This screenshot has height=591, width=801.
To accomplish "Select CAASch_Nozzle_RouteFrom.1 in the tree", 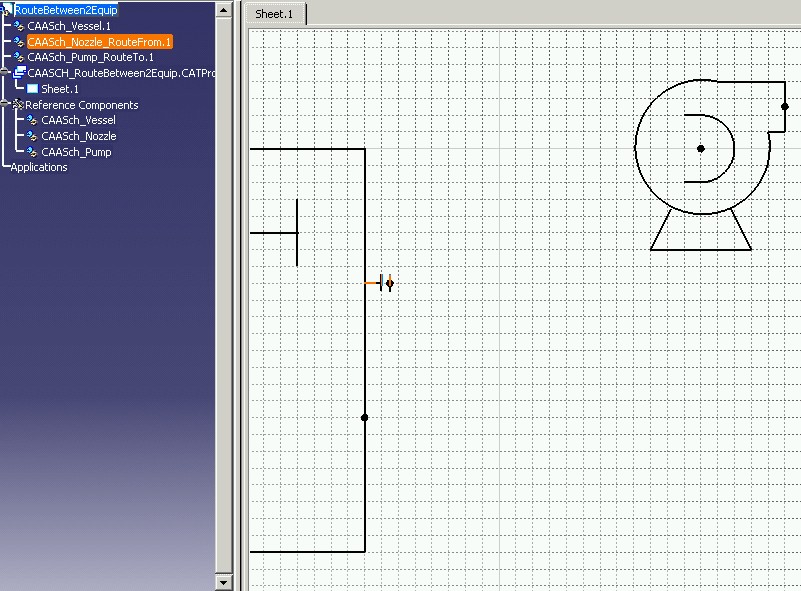I will 99,42.
